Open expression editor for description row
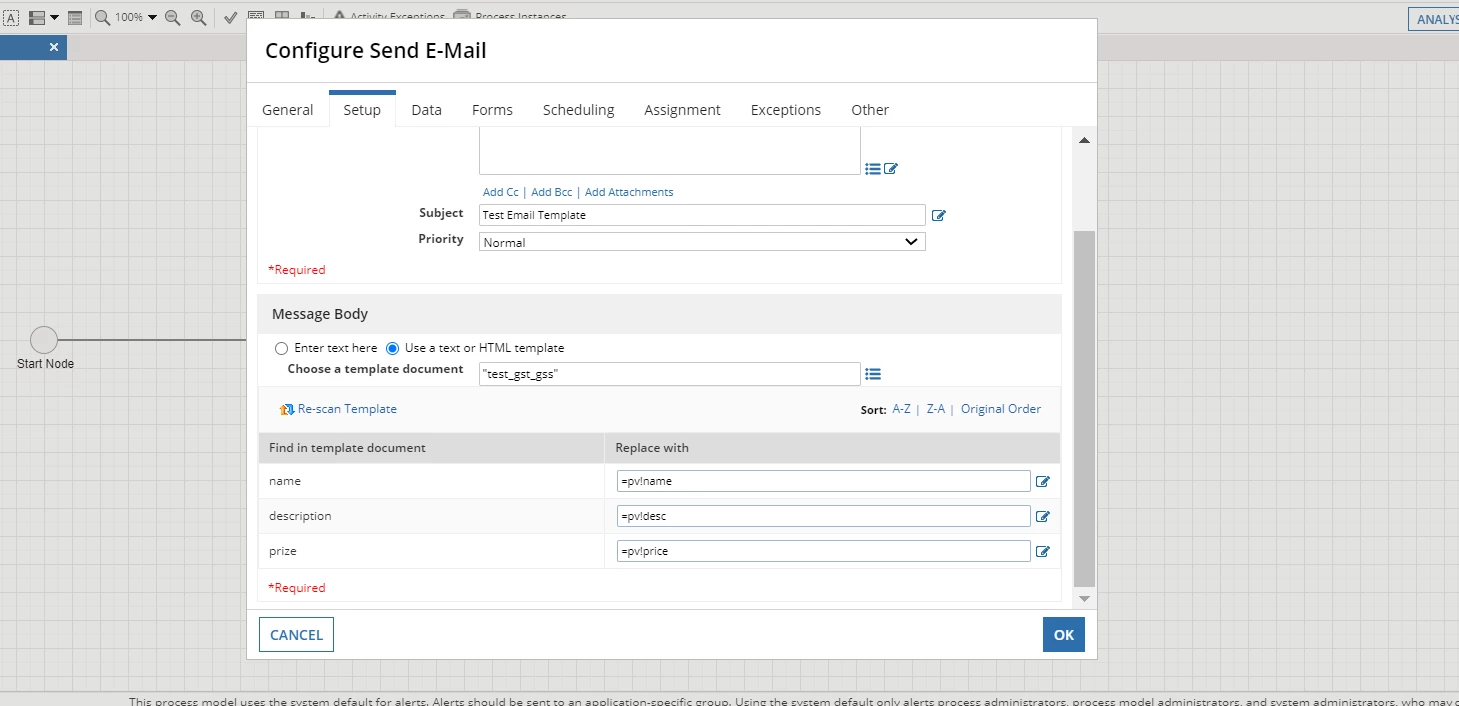Screen dimensions: 1459x706 click(x=1043, y=517)
